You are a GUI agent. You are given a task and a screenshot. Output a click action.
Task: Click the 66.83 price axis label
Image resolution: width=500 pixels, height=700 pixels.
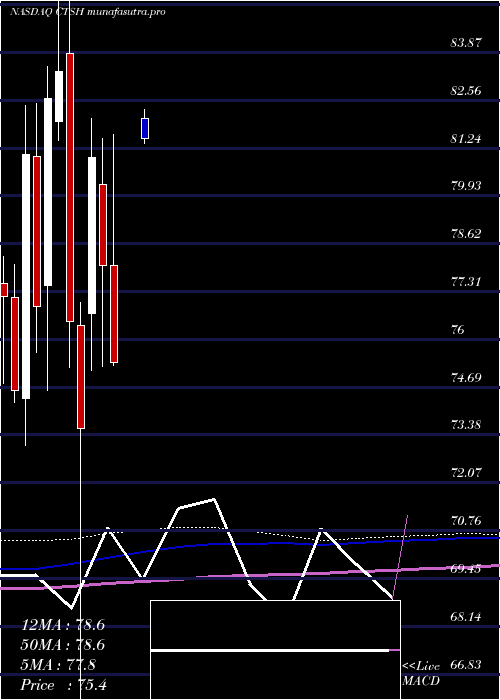(x=466, y=665)
